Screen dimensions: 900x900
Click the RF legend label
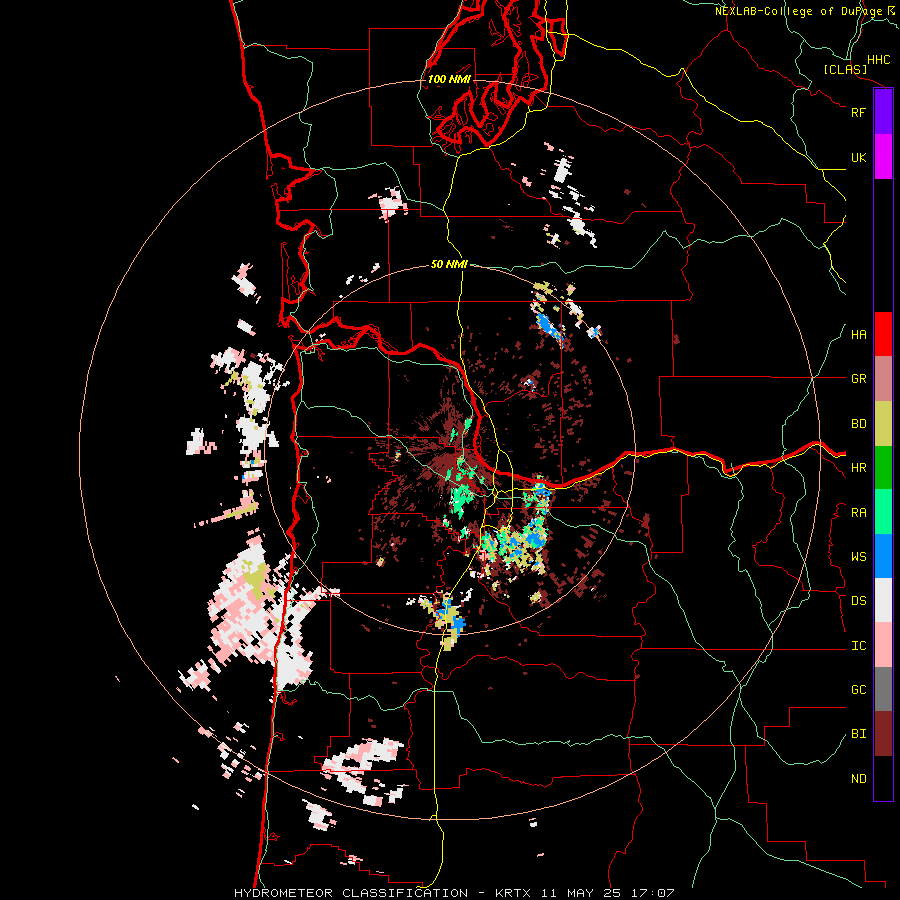858,112
